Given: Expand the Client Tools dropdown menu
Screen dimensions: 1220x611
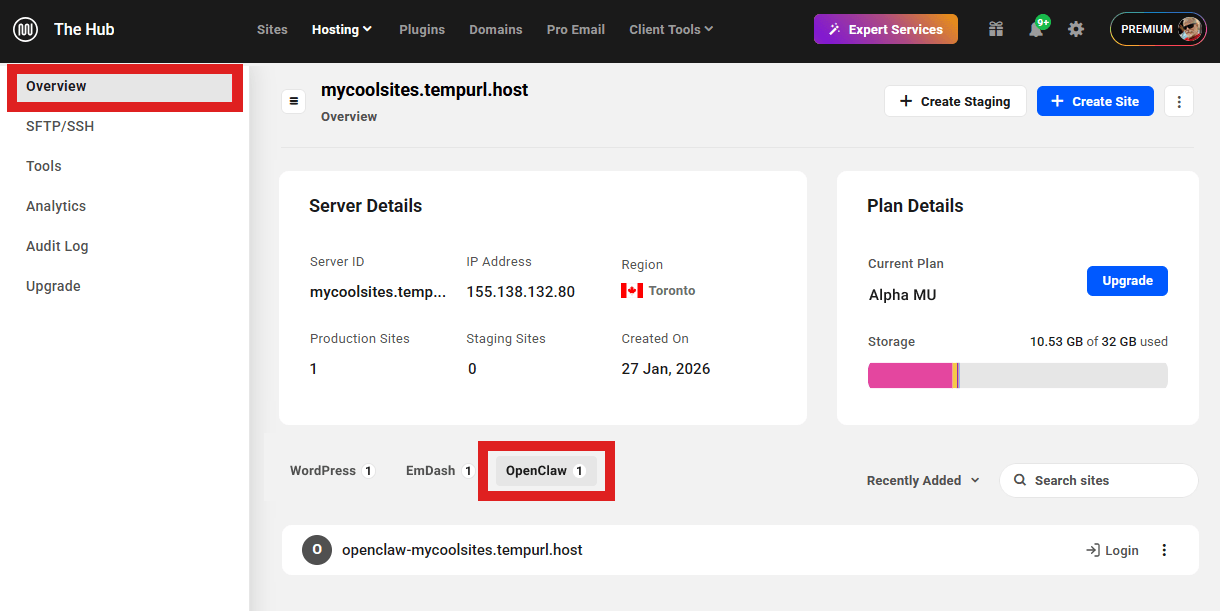Looking at the screenshot, I should 671,29.
